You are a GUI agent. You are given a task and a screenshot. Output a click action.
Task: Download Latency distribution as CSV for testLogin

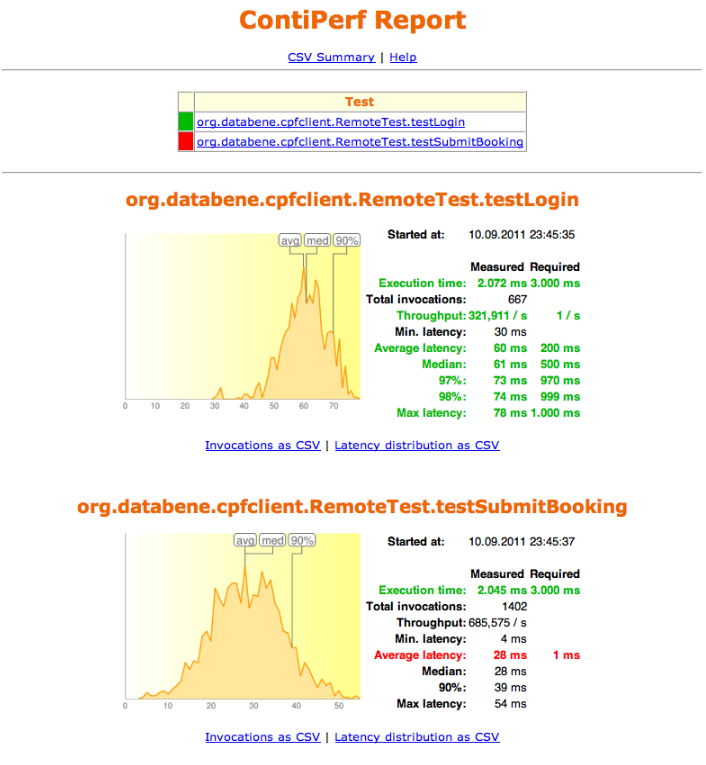[x=416, y=445]
